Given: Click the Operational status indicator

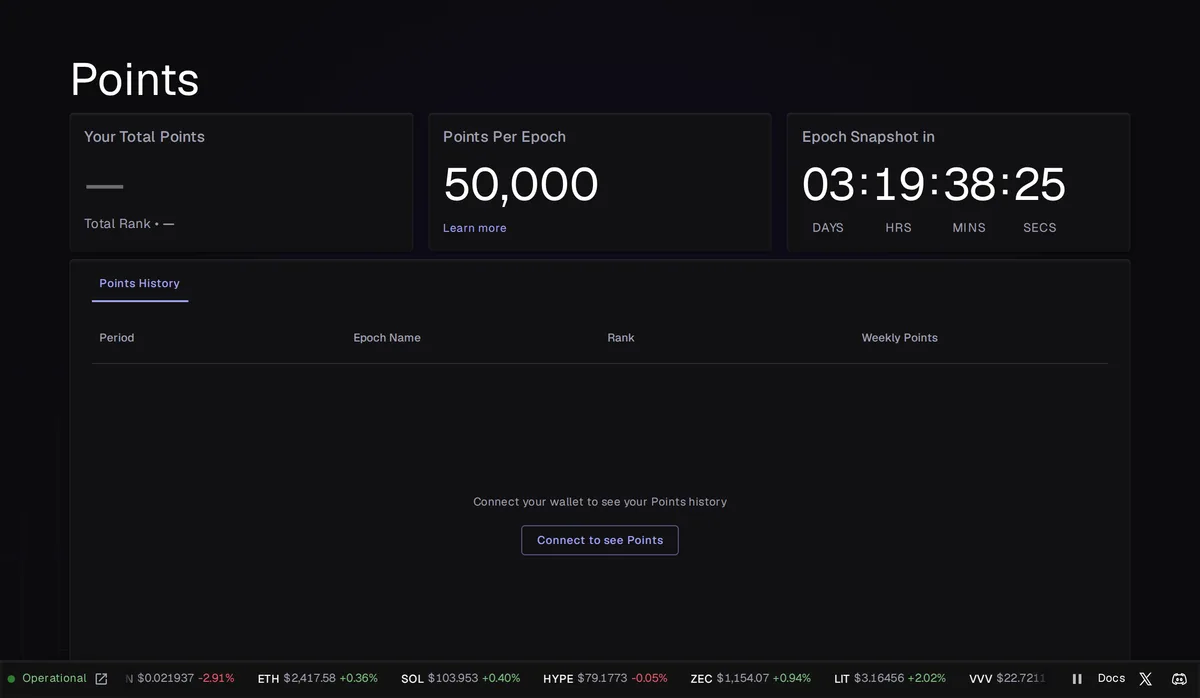Looking at the screenshot, I should click(47, 679).
